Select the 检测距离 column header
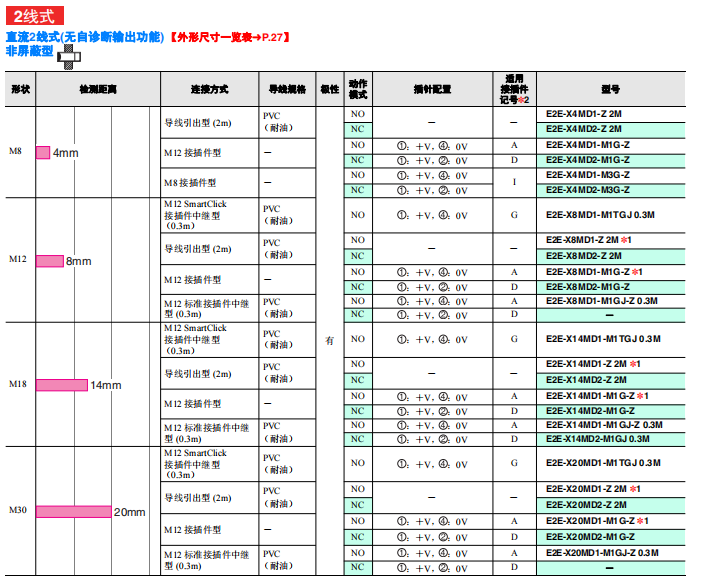The height and width of the screenshot is (580, 701). pyautogui.click(x=98, y=89)
